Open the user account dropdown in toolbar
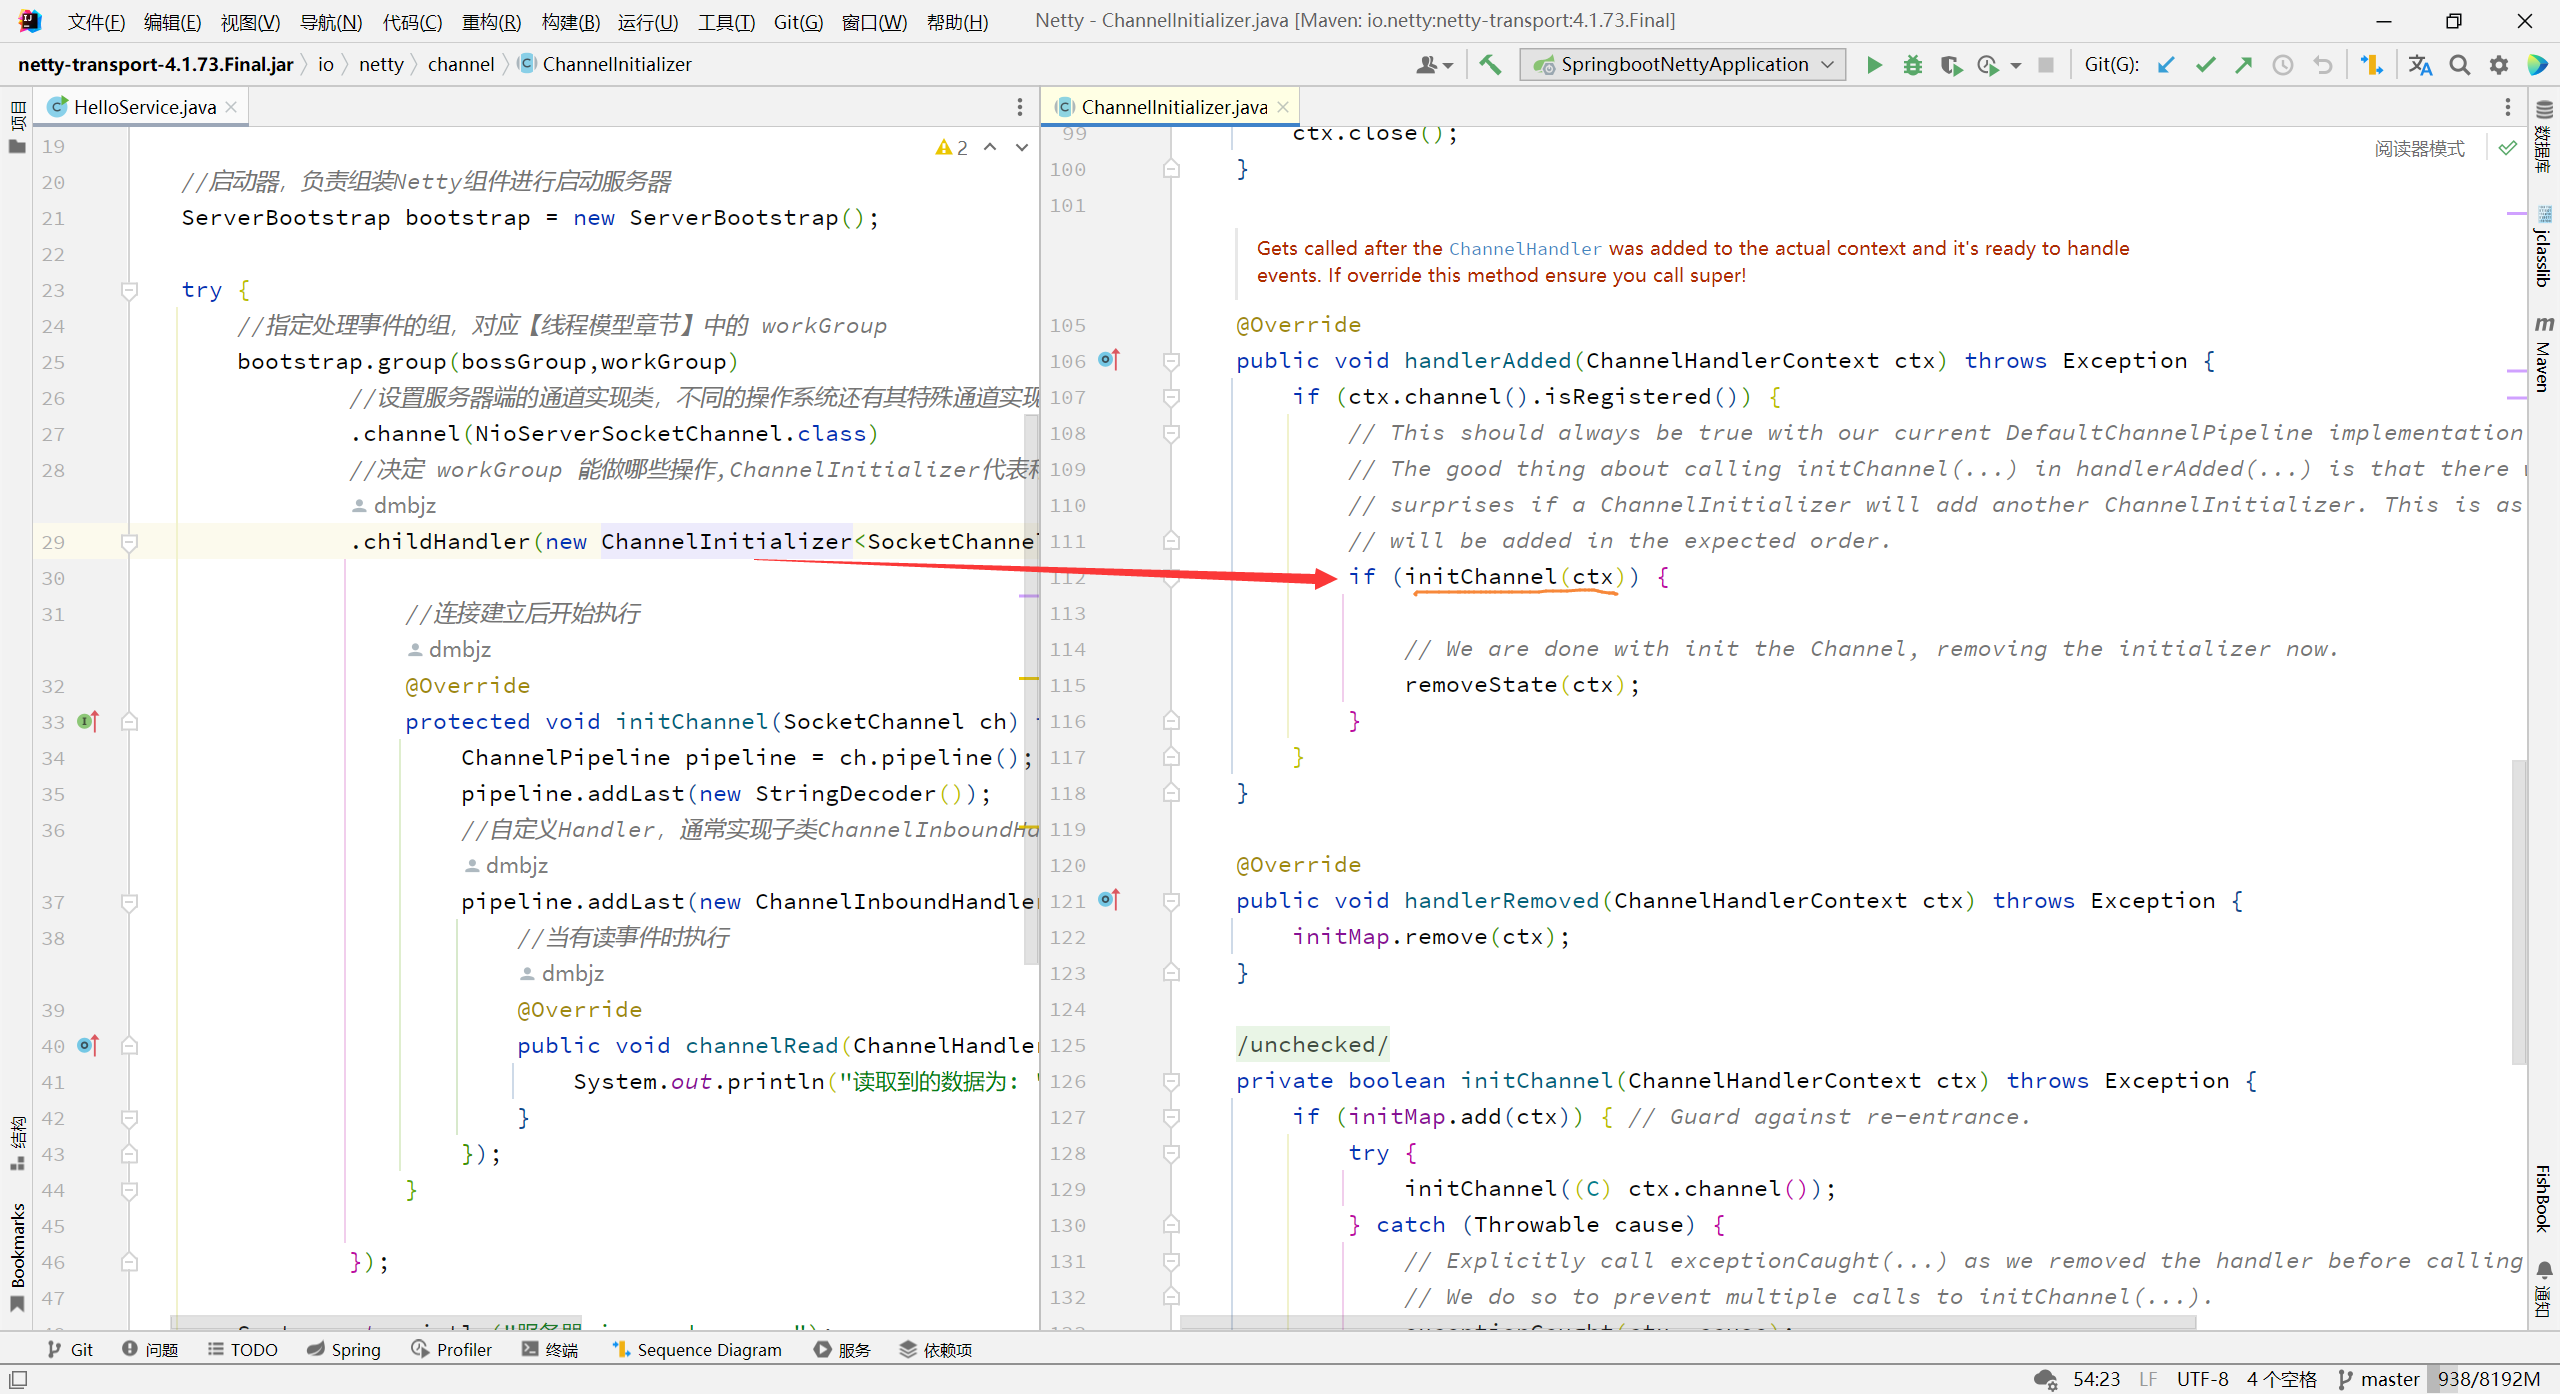Image resolution: width=2560 pixels, height=1394 pixels. point(1434,65)
